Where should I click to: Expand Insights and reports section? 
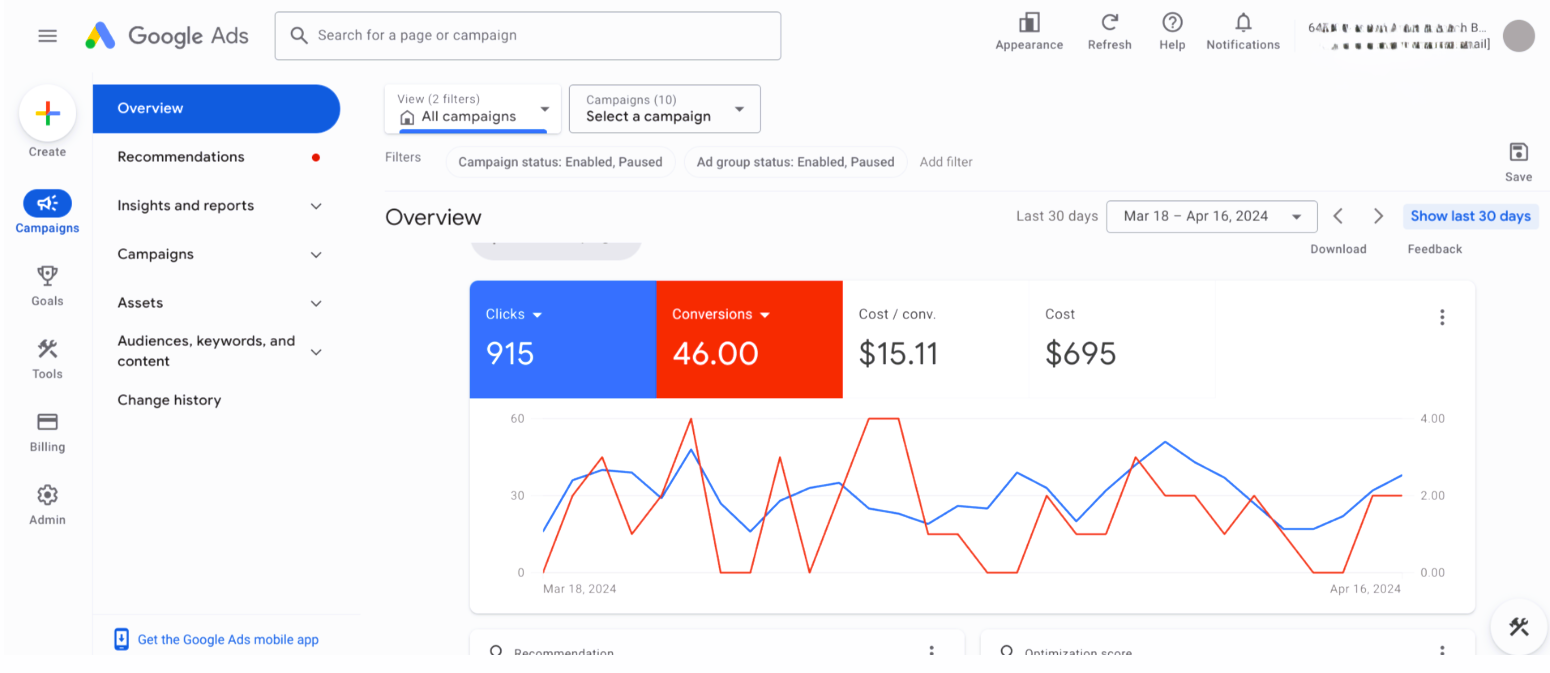point(217,206)
